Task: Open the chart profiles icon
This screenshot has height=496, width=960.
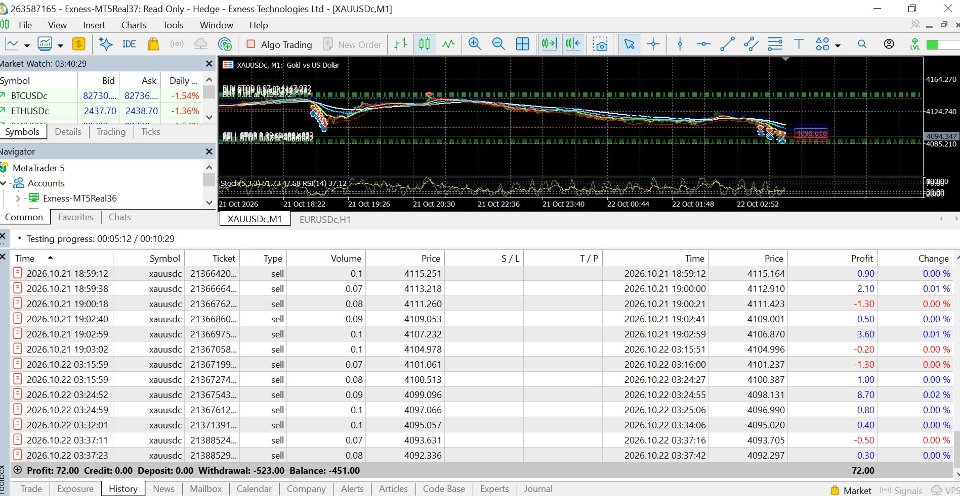Action: (x=45, y=44)
